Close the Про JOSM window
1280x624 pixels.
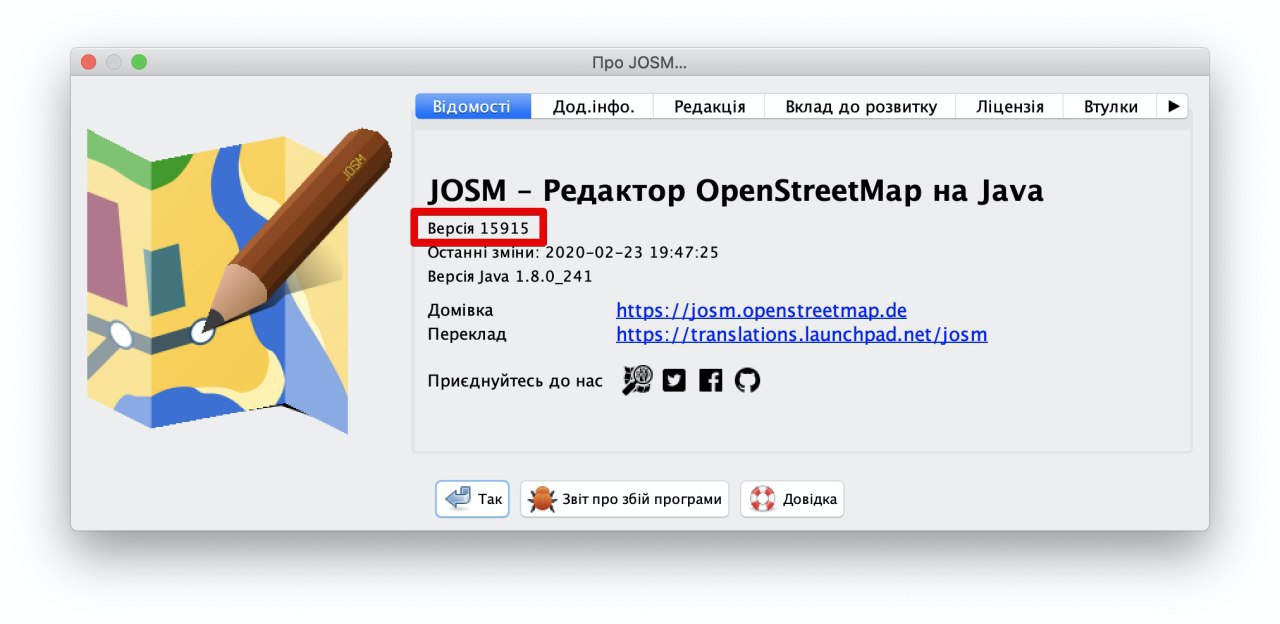(88, 62)
